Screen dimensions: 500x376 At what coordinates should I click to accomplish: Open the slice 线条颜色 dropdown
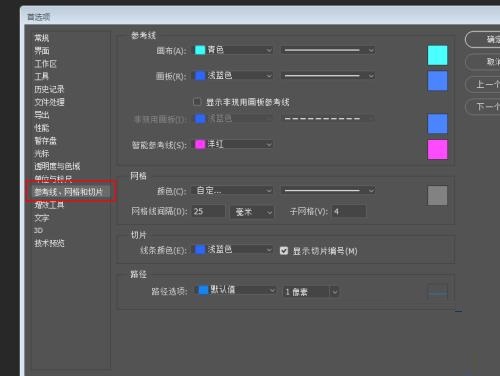(x=233, y=250)
